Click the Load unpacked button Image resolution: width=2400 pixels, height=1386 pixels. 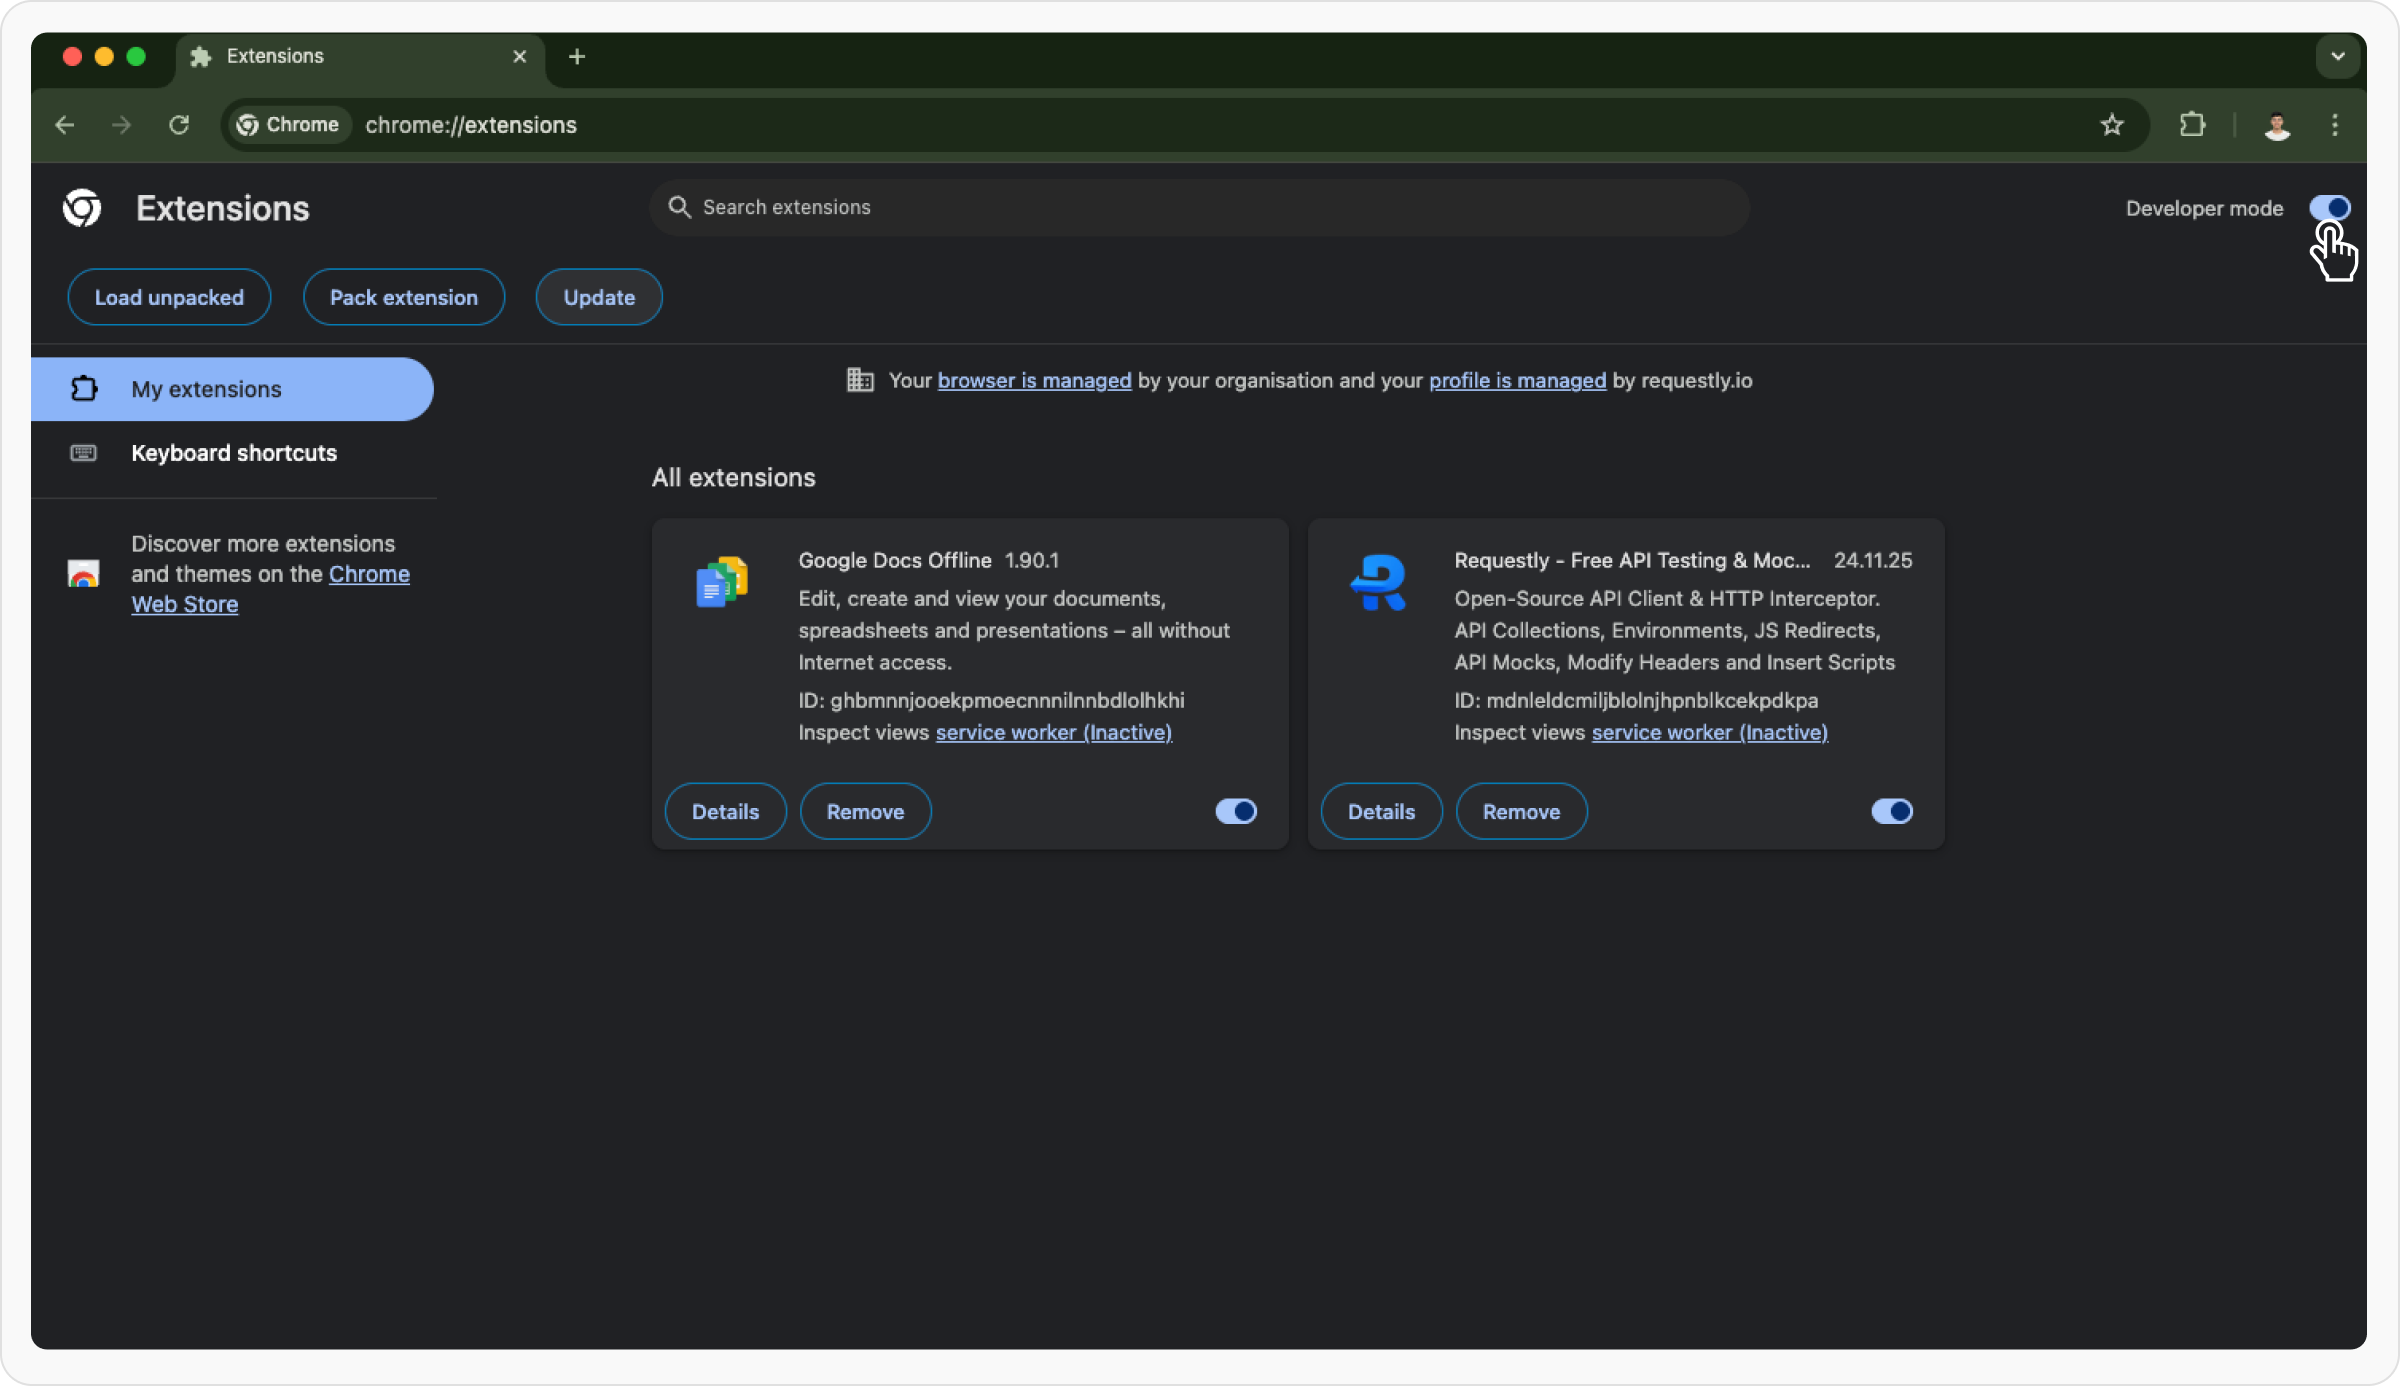tap(169, 297)
